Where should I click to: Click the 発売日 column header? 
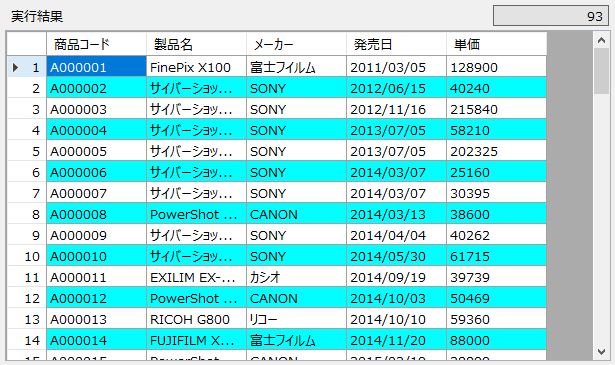(x=397, y=44)
